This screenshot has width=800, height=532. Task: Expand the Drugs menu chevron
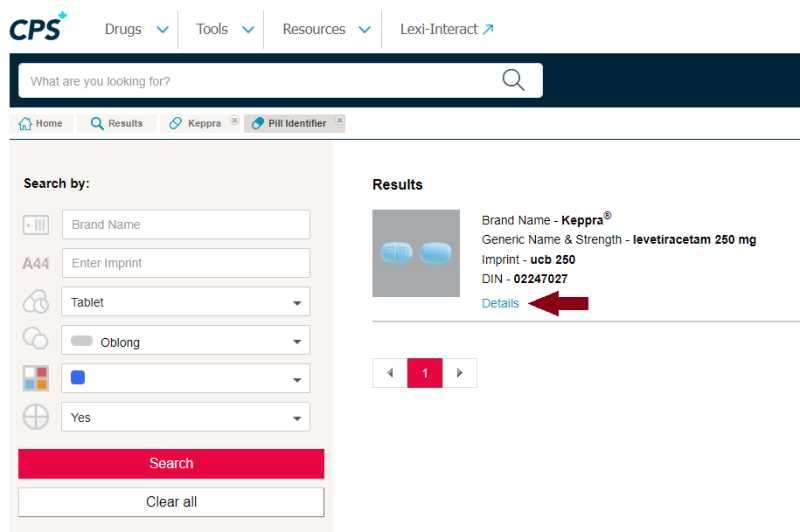162,30
